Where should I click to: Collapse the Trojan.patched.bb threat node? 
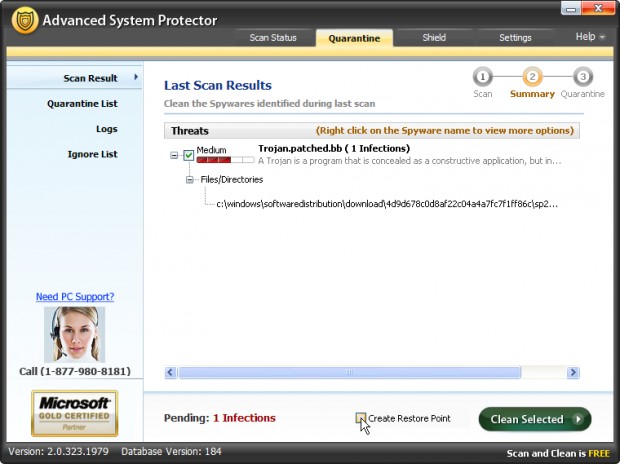[x=174, y=155]
